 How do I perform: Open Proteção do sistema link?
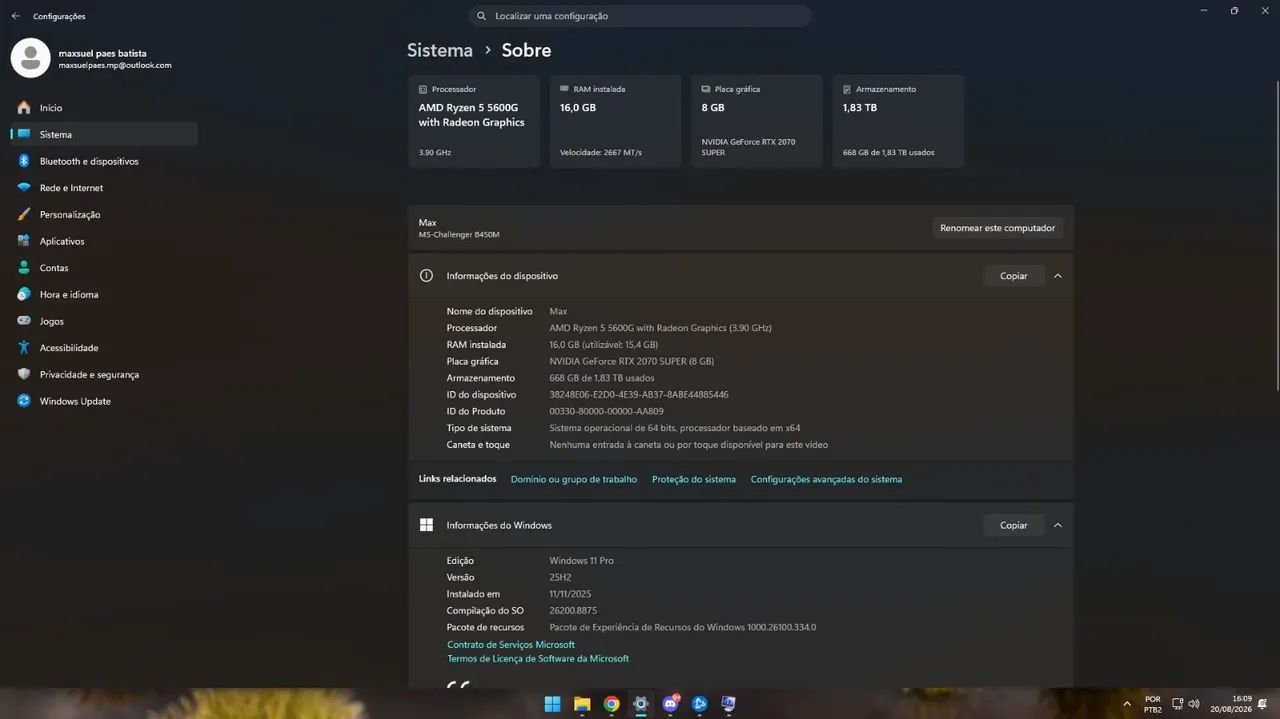tap(694, 479)
